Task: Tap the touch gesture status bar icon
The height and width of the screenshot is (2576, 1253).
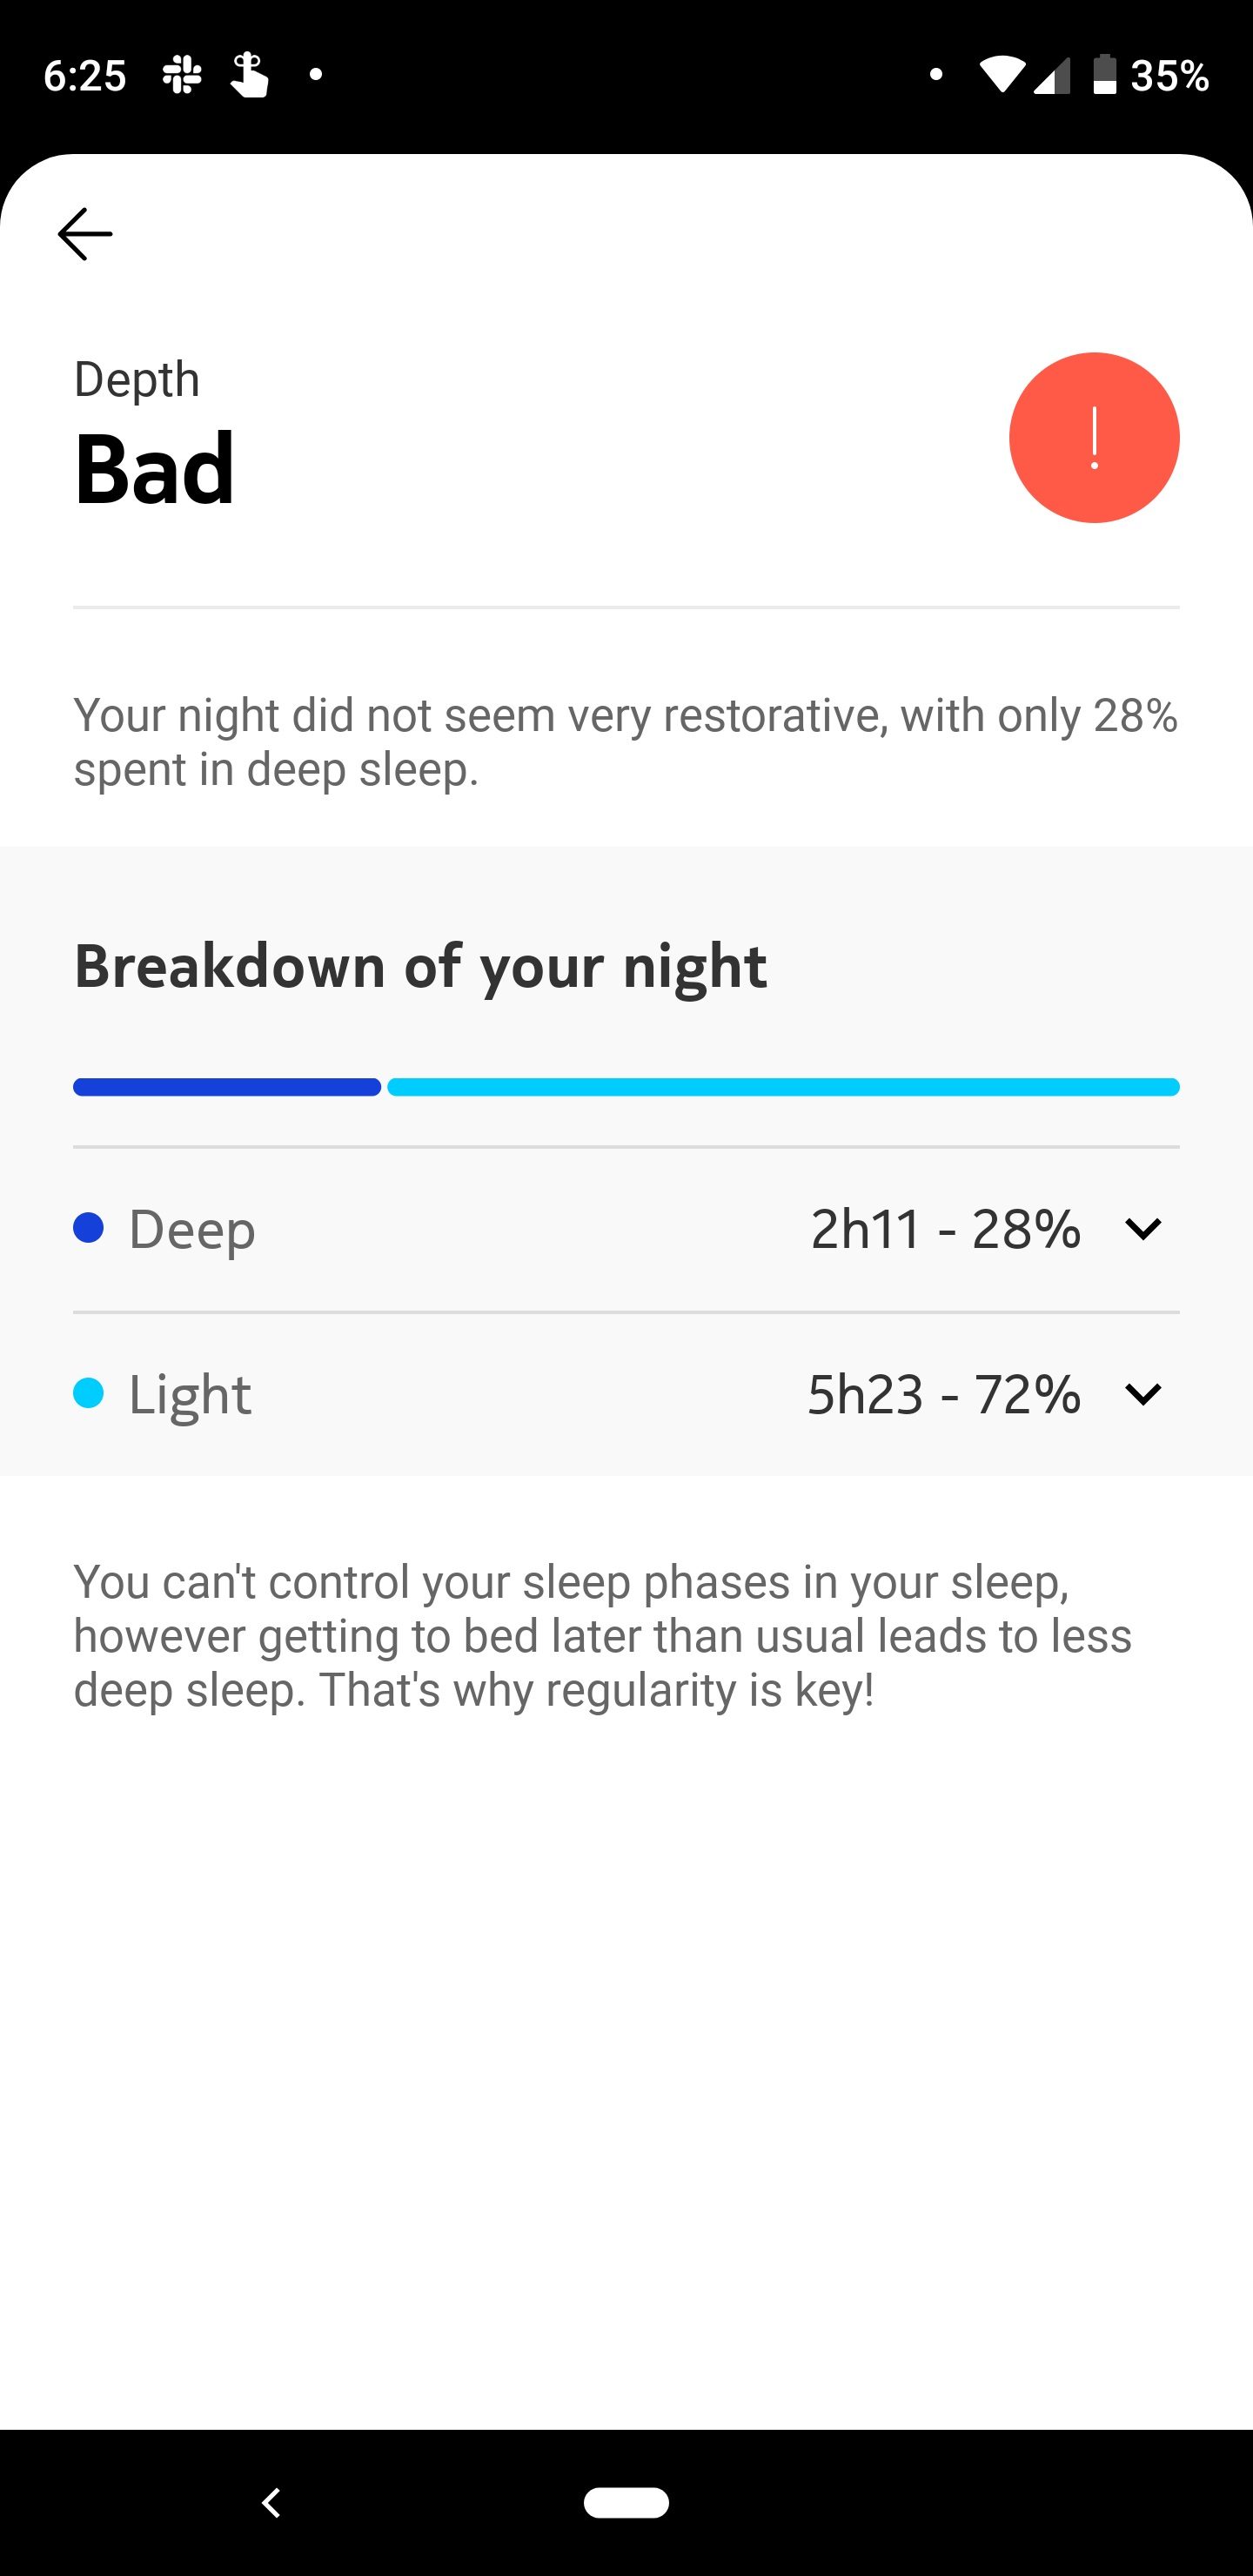Action: pyautogui.click(x=249, y=75)
